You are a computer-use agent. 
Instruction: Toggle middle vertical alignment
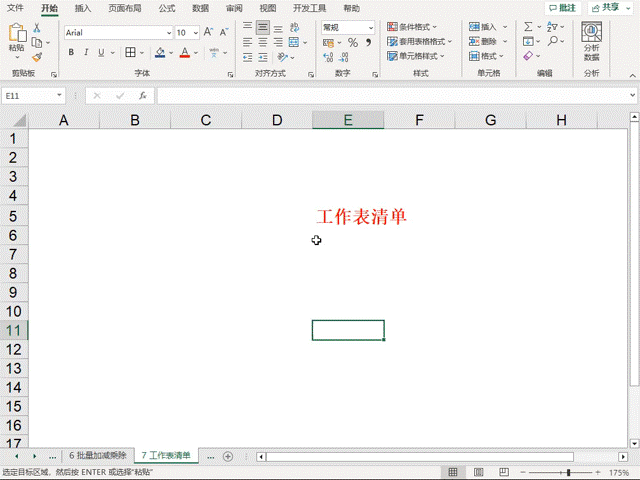[x=263, y=27]
